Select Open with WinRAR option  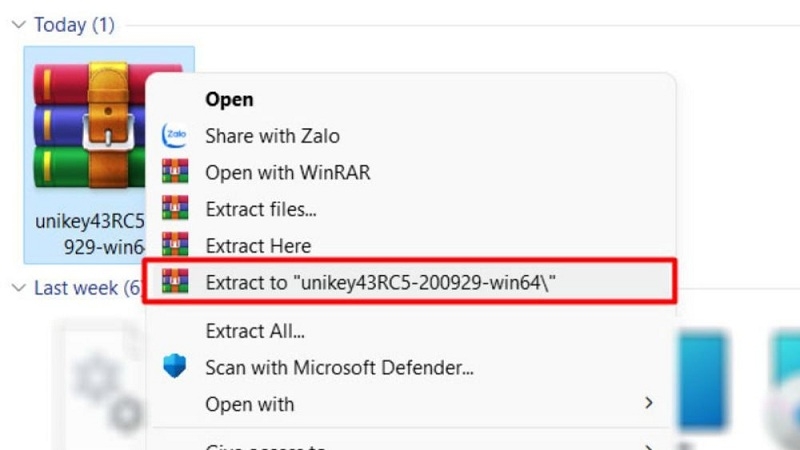pyautogui.click(x=287, y=173)
